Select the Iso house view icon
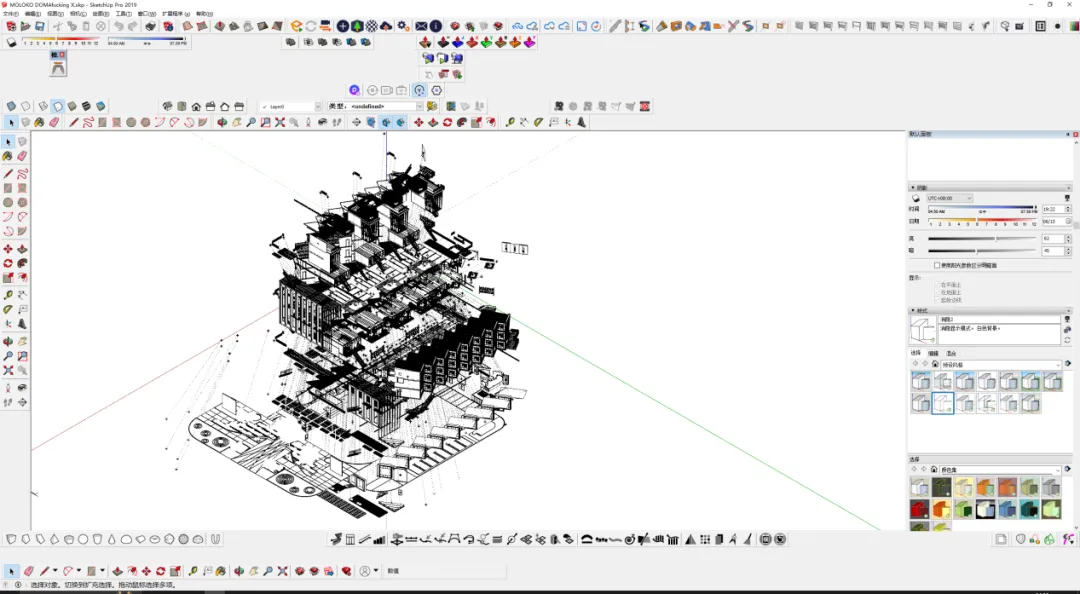 [x=167, y=106]
